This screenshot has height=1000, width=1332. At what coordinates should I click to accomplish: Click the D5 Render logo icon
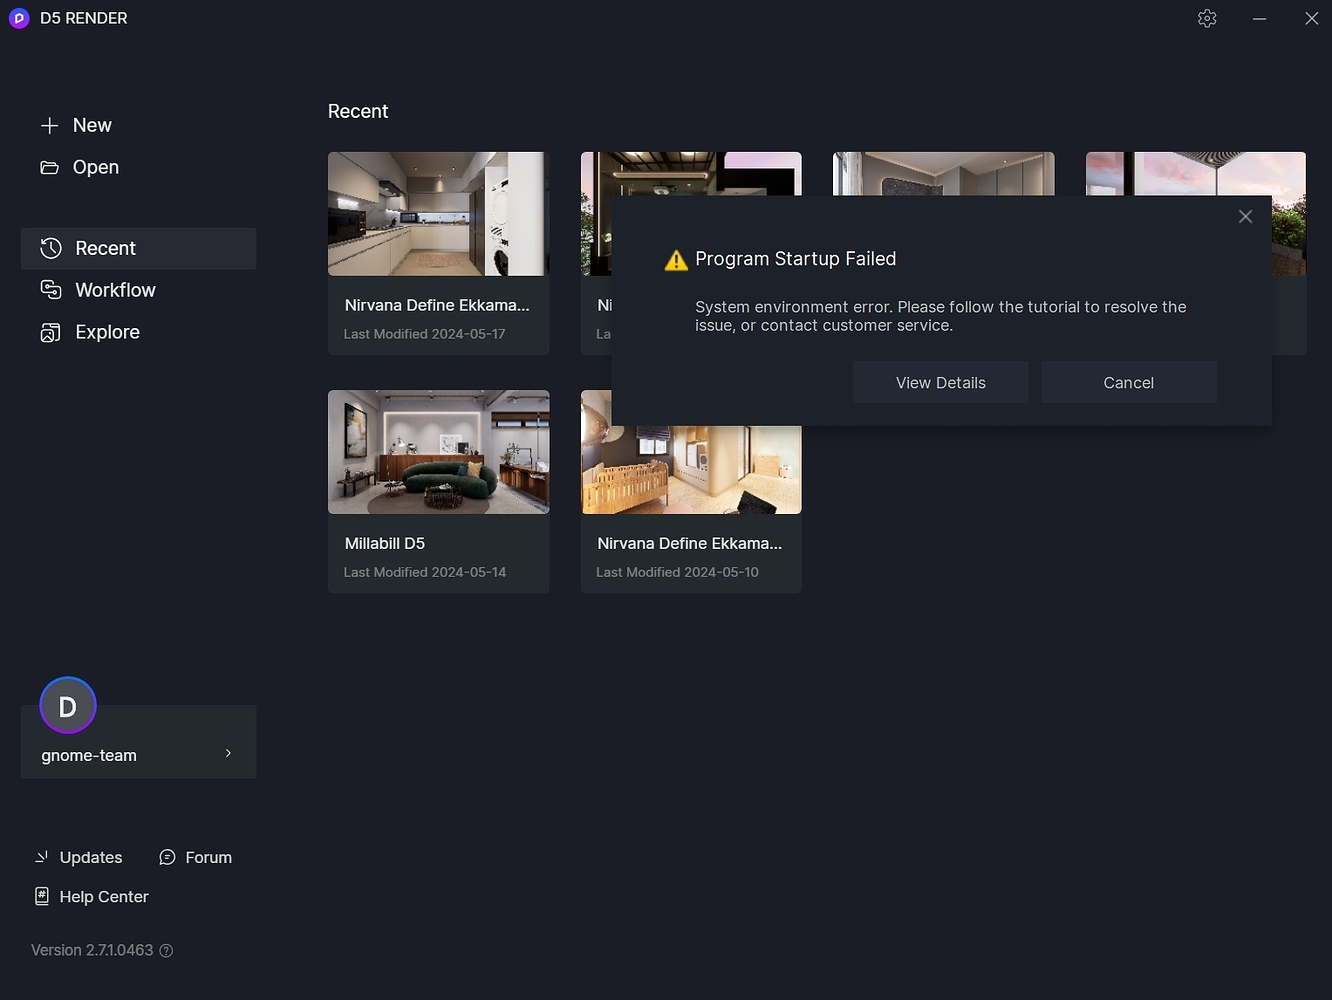(19, 18)
